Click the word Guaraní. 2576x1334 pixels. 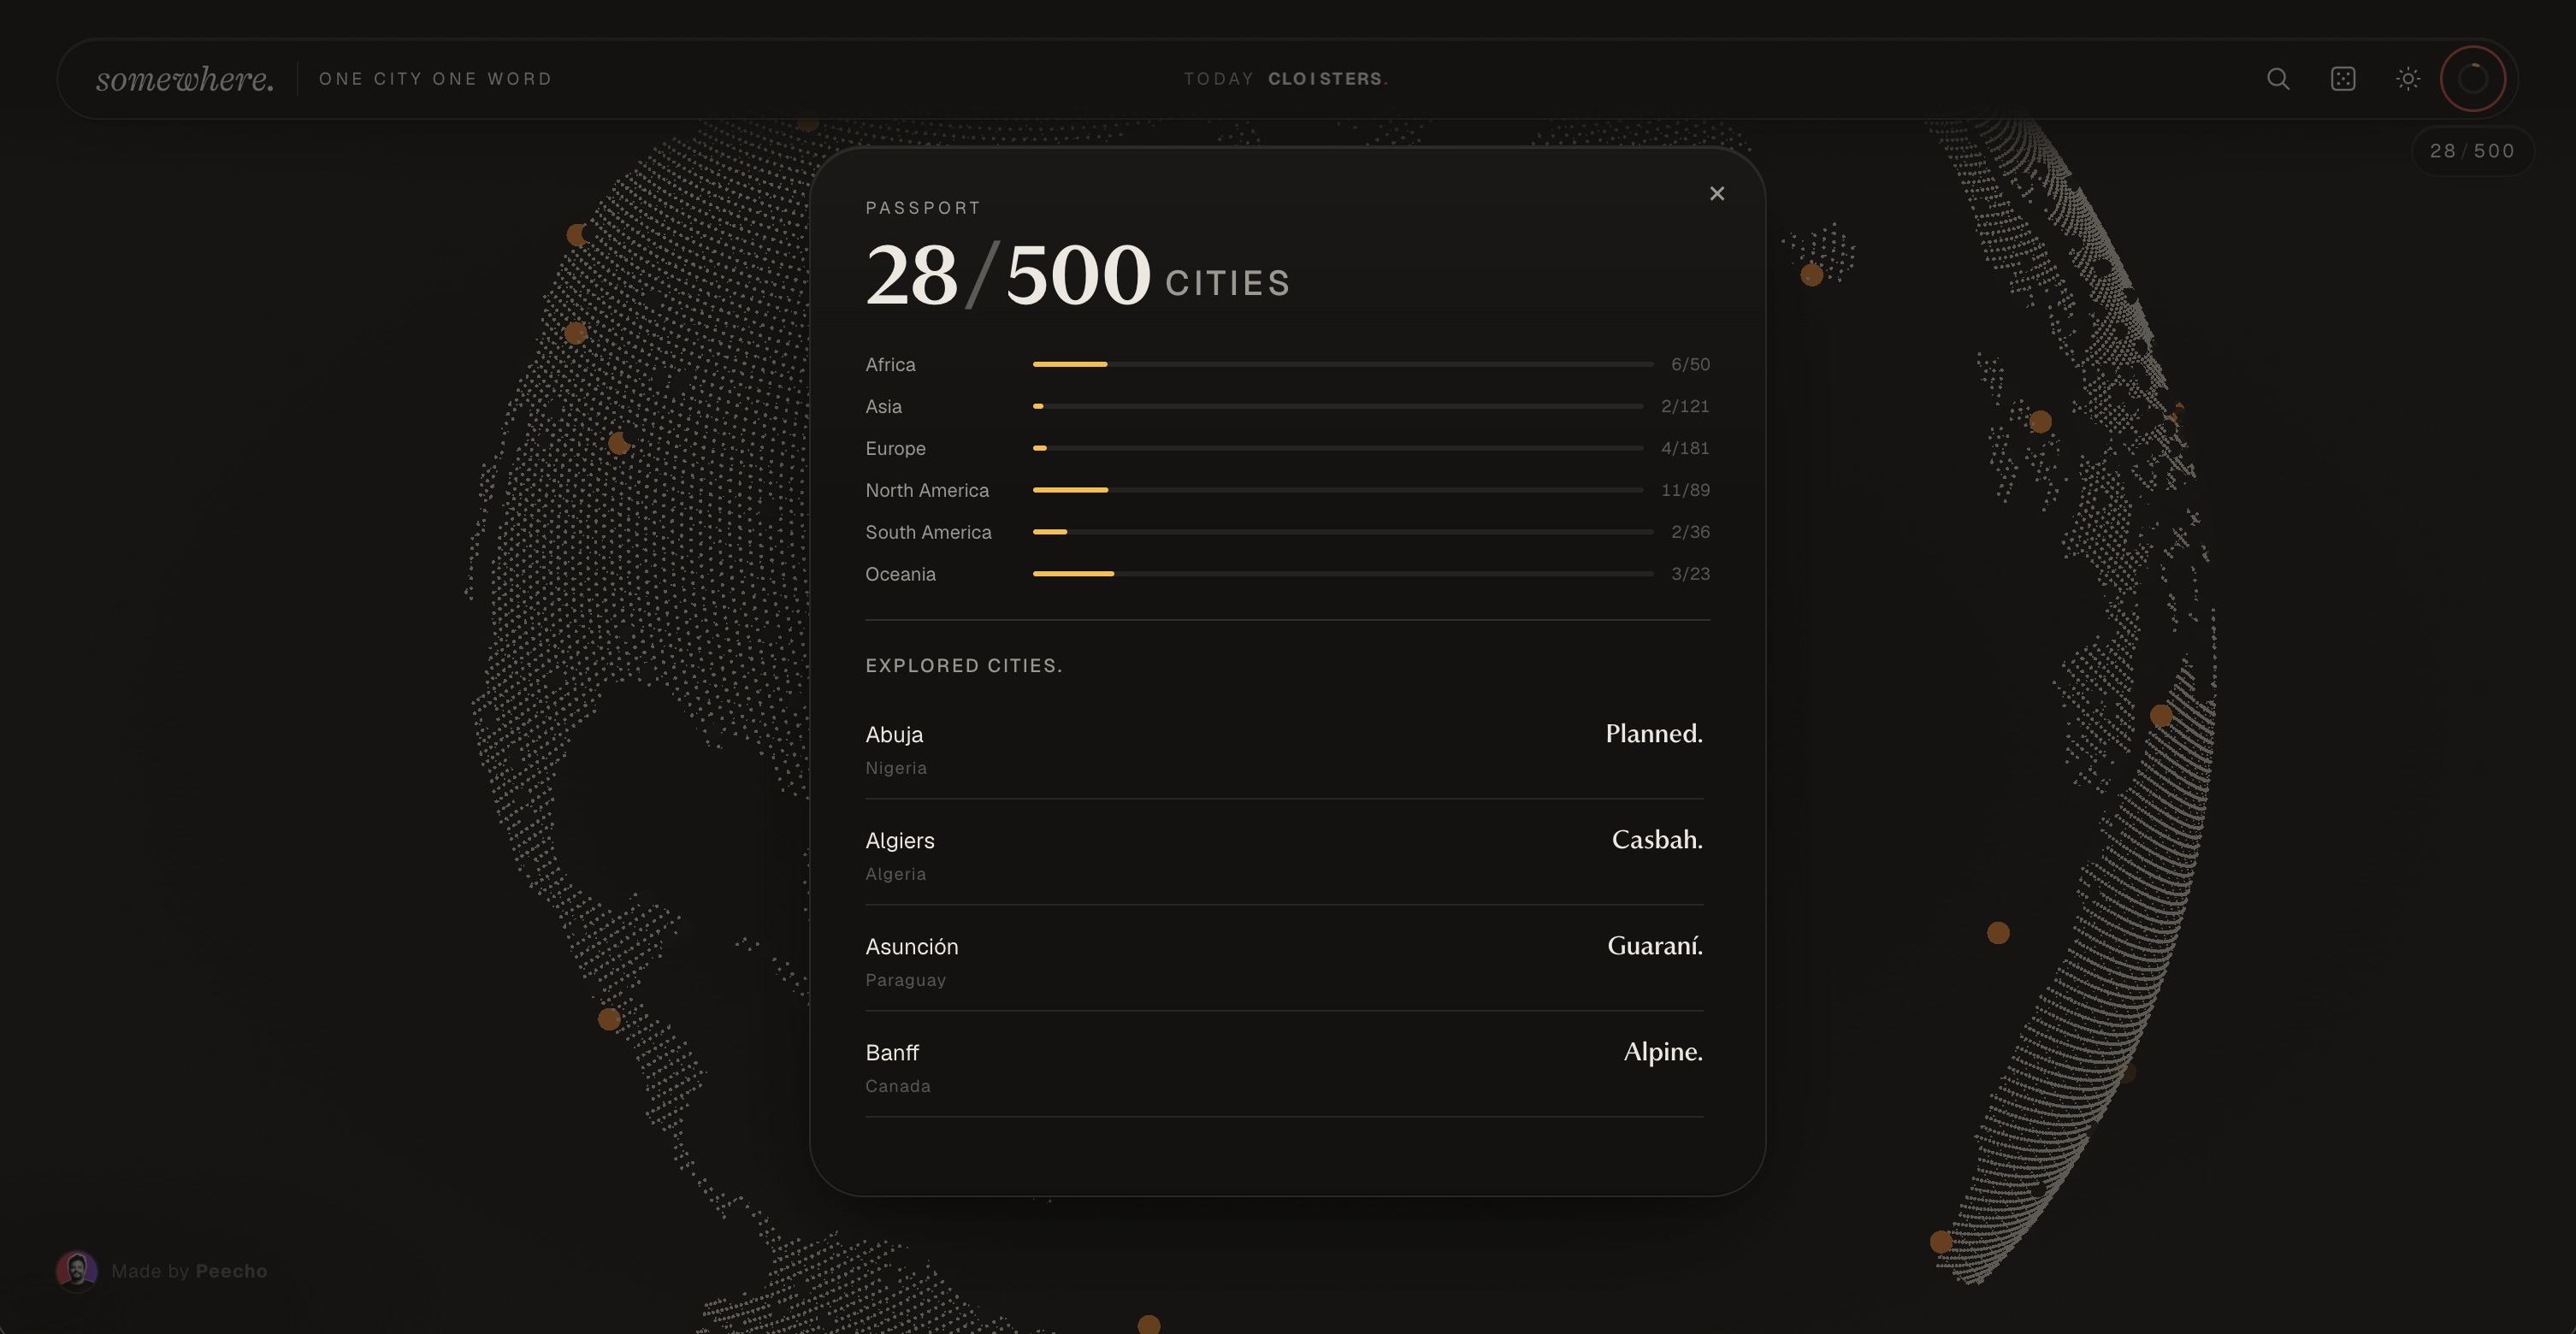(1655, 946)
